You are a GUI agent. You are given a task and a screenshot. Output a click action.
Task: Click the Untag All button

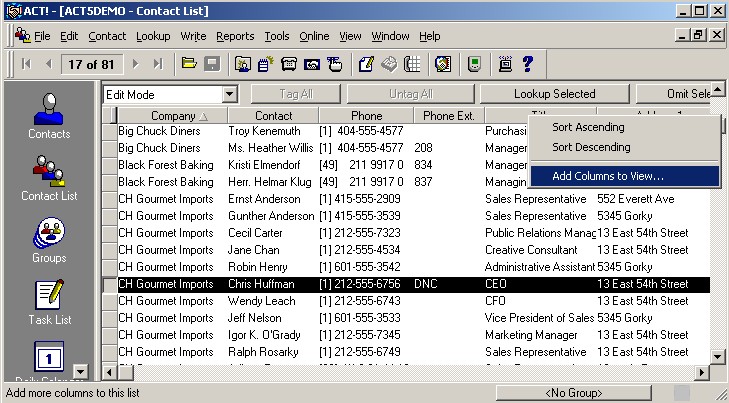pos(411,94)
